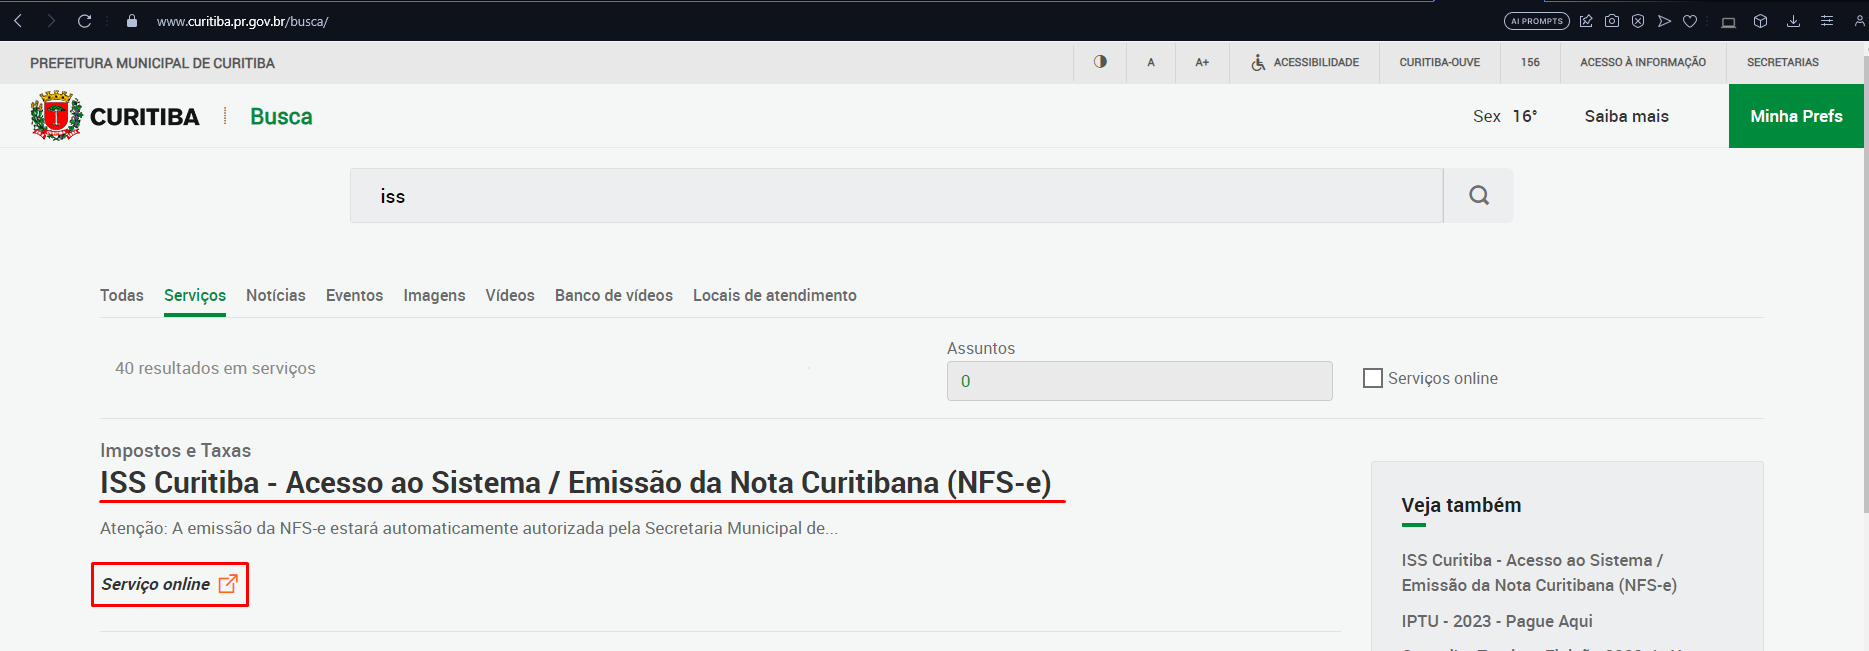Image resolution: width=1869 pixels, height=651 pixels.
Task: Click the padlock site security icon
Action: pyautogui.click(x=132, y=21)
